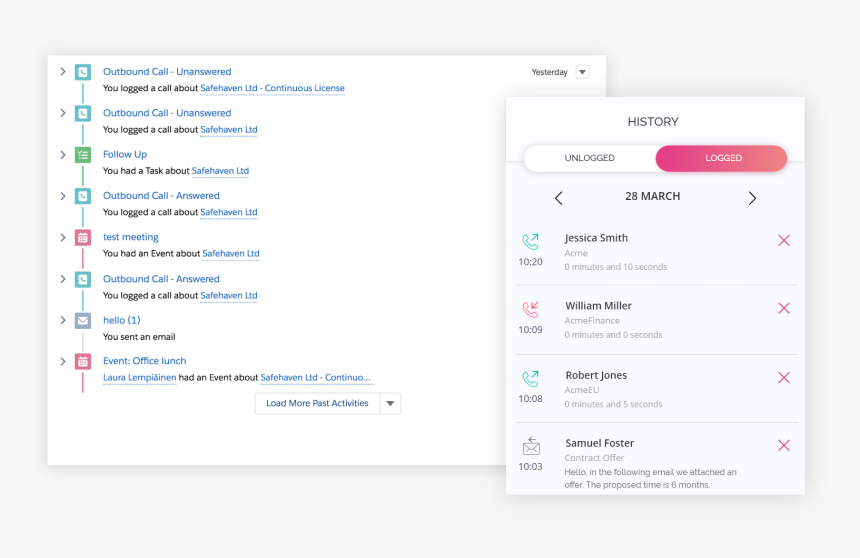Click the received email icon for Samuel Foster
The height and width of the screenshot is (558, 860).
531,446
